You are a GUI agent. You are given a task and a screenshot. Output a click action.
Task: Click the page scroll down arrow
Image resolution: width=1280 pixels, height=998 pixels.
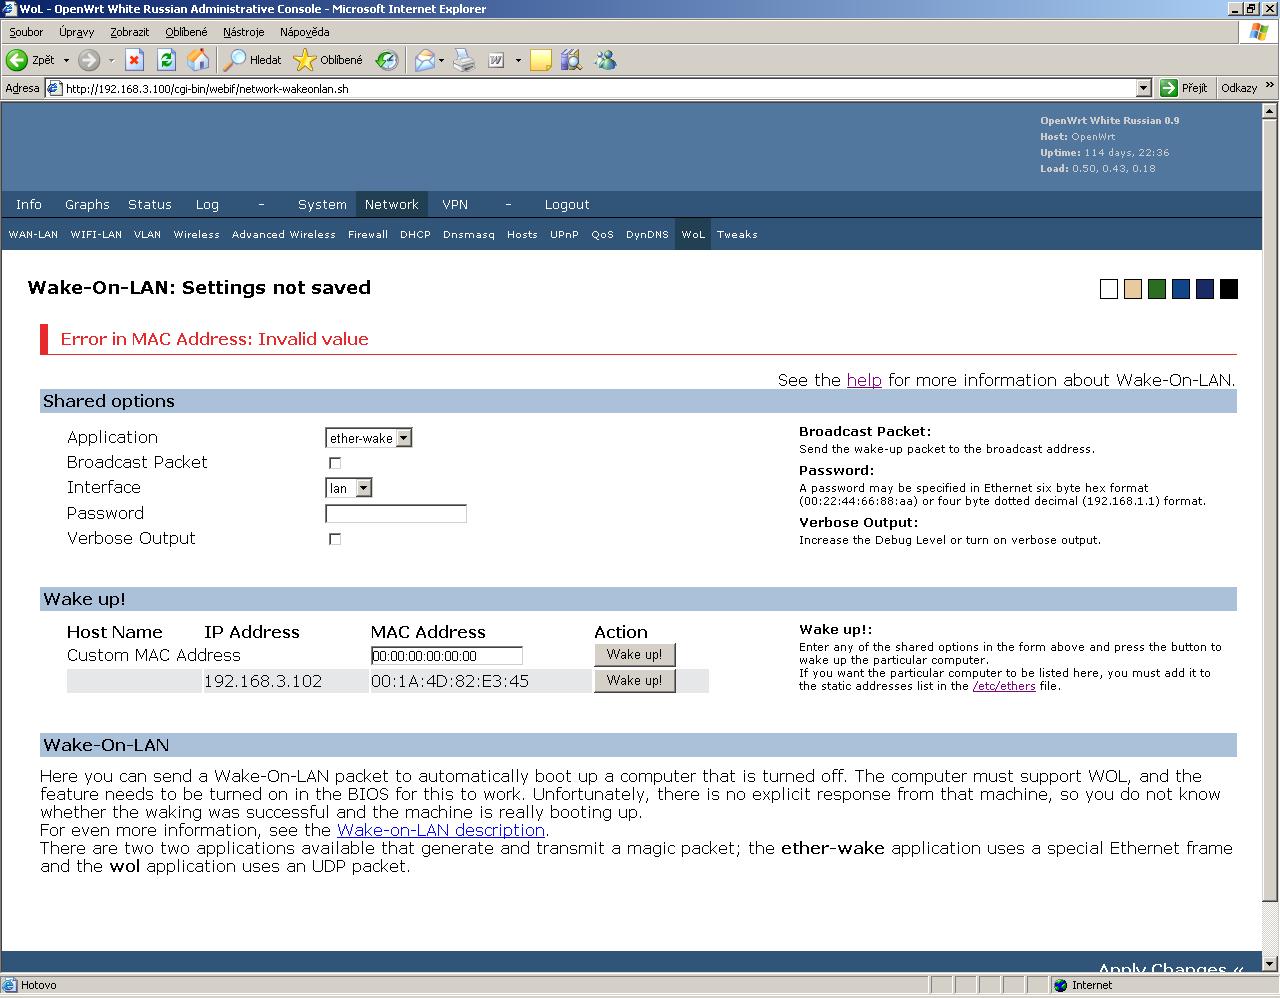[x=1270, y=964]
